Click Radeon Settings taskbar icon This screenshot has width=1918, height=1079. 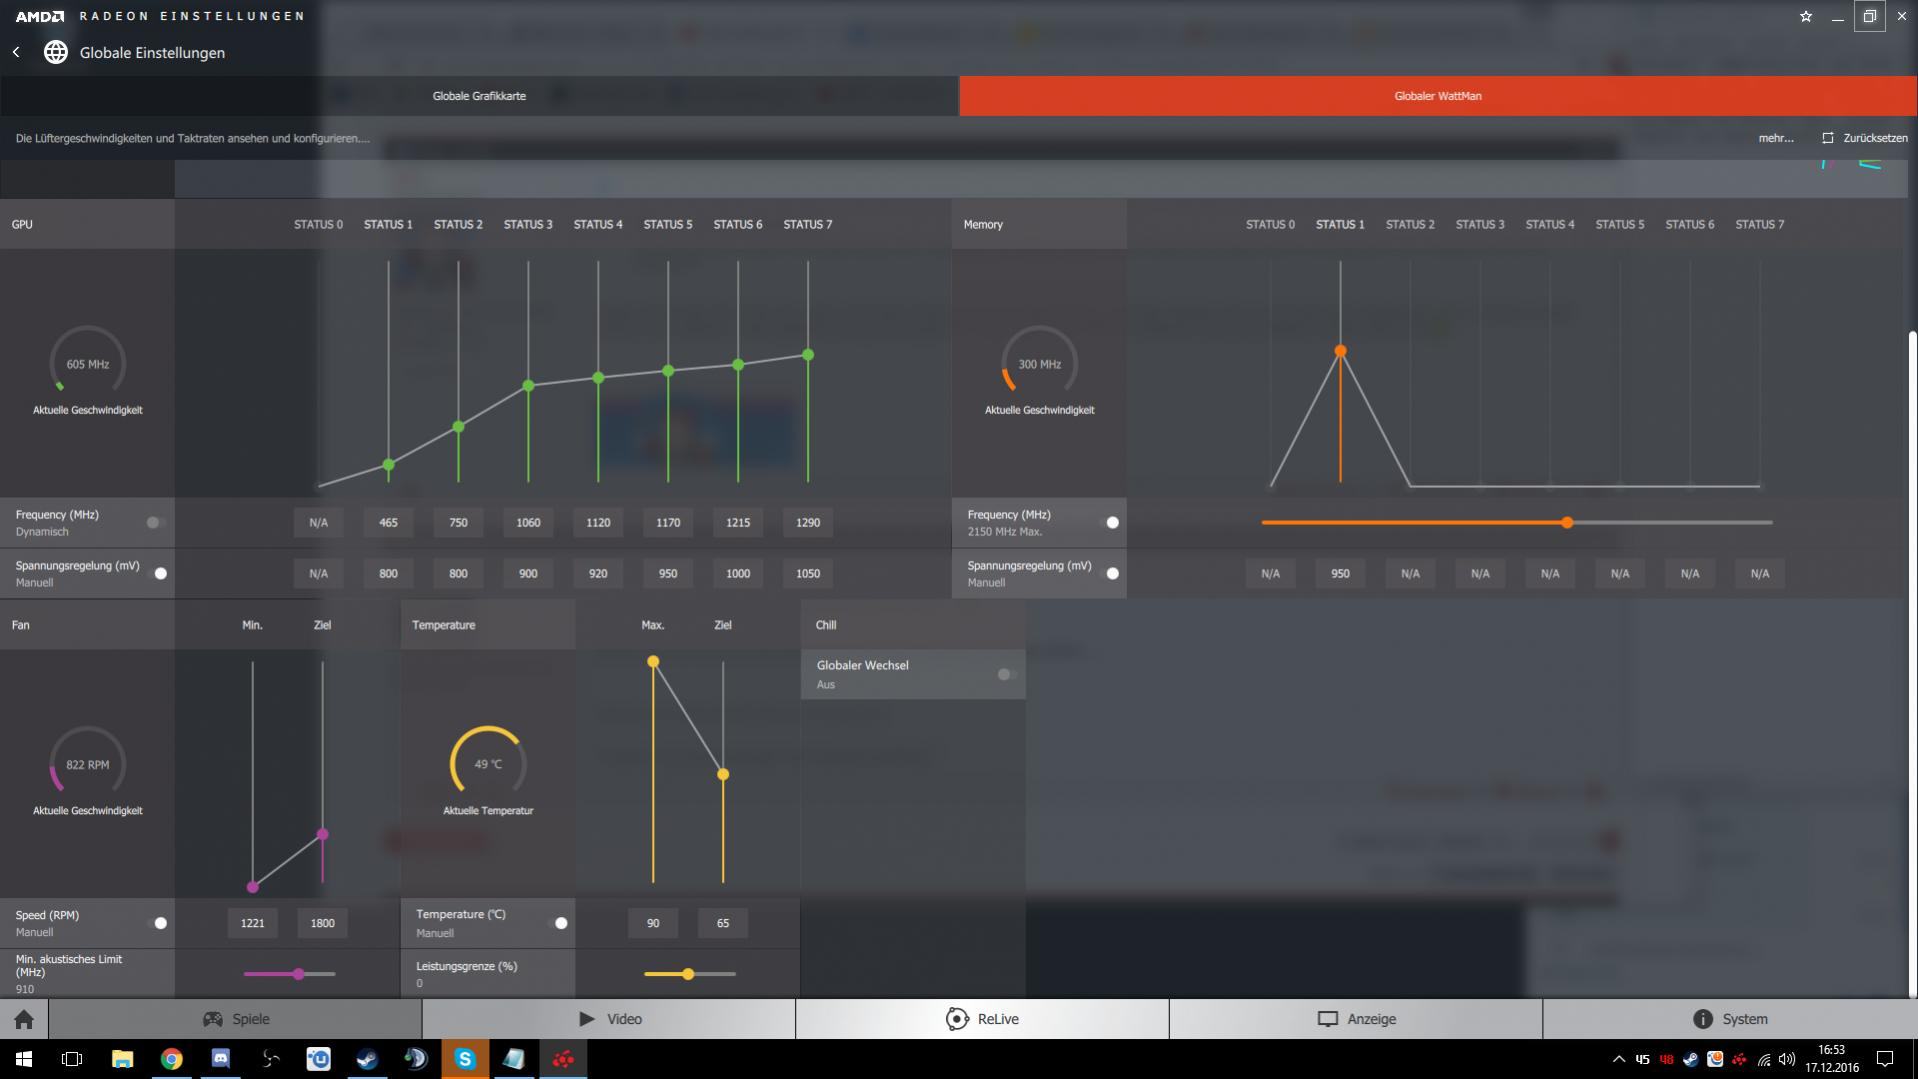pyautogui.click(x=563, y=1059)
